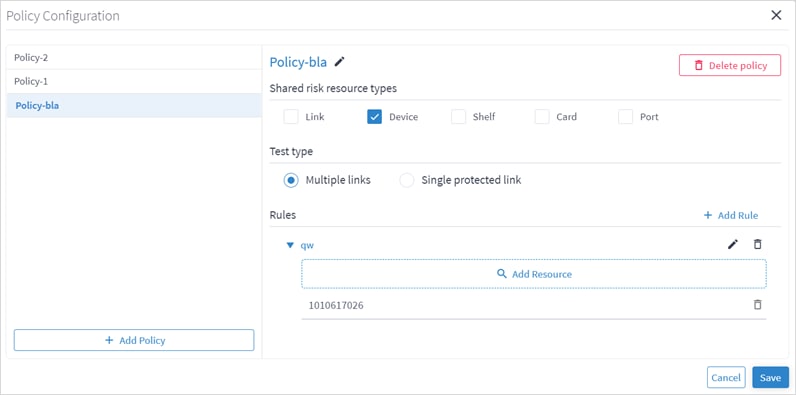
Task: Click the Delete policy button
Action: tap(730, 65)
